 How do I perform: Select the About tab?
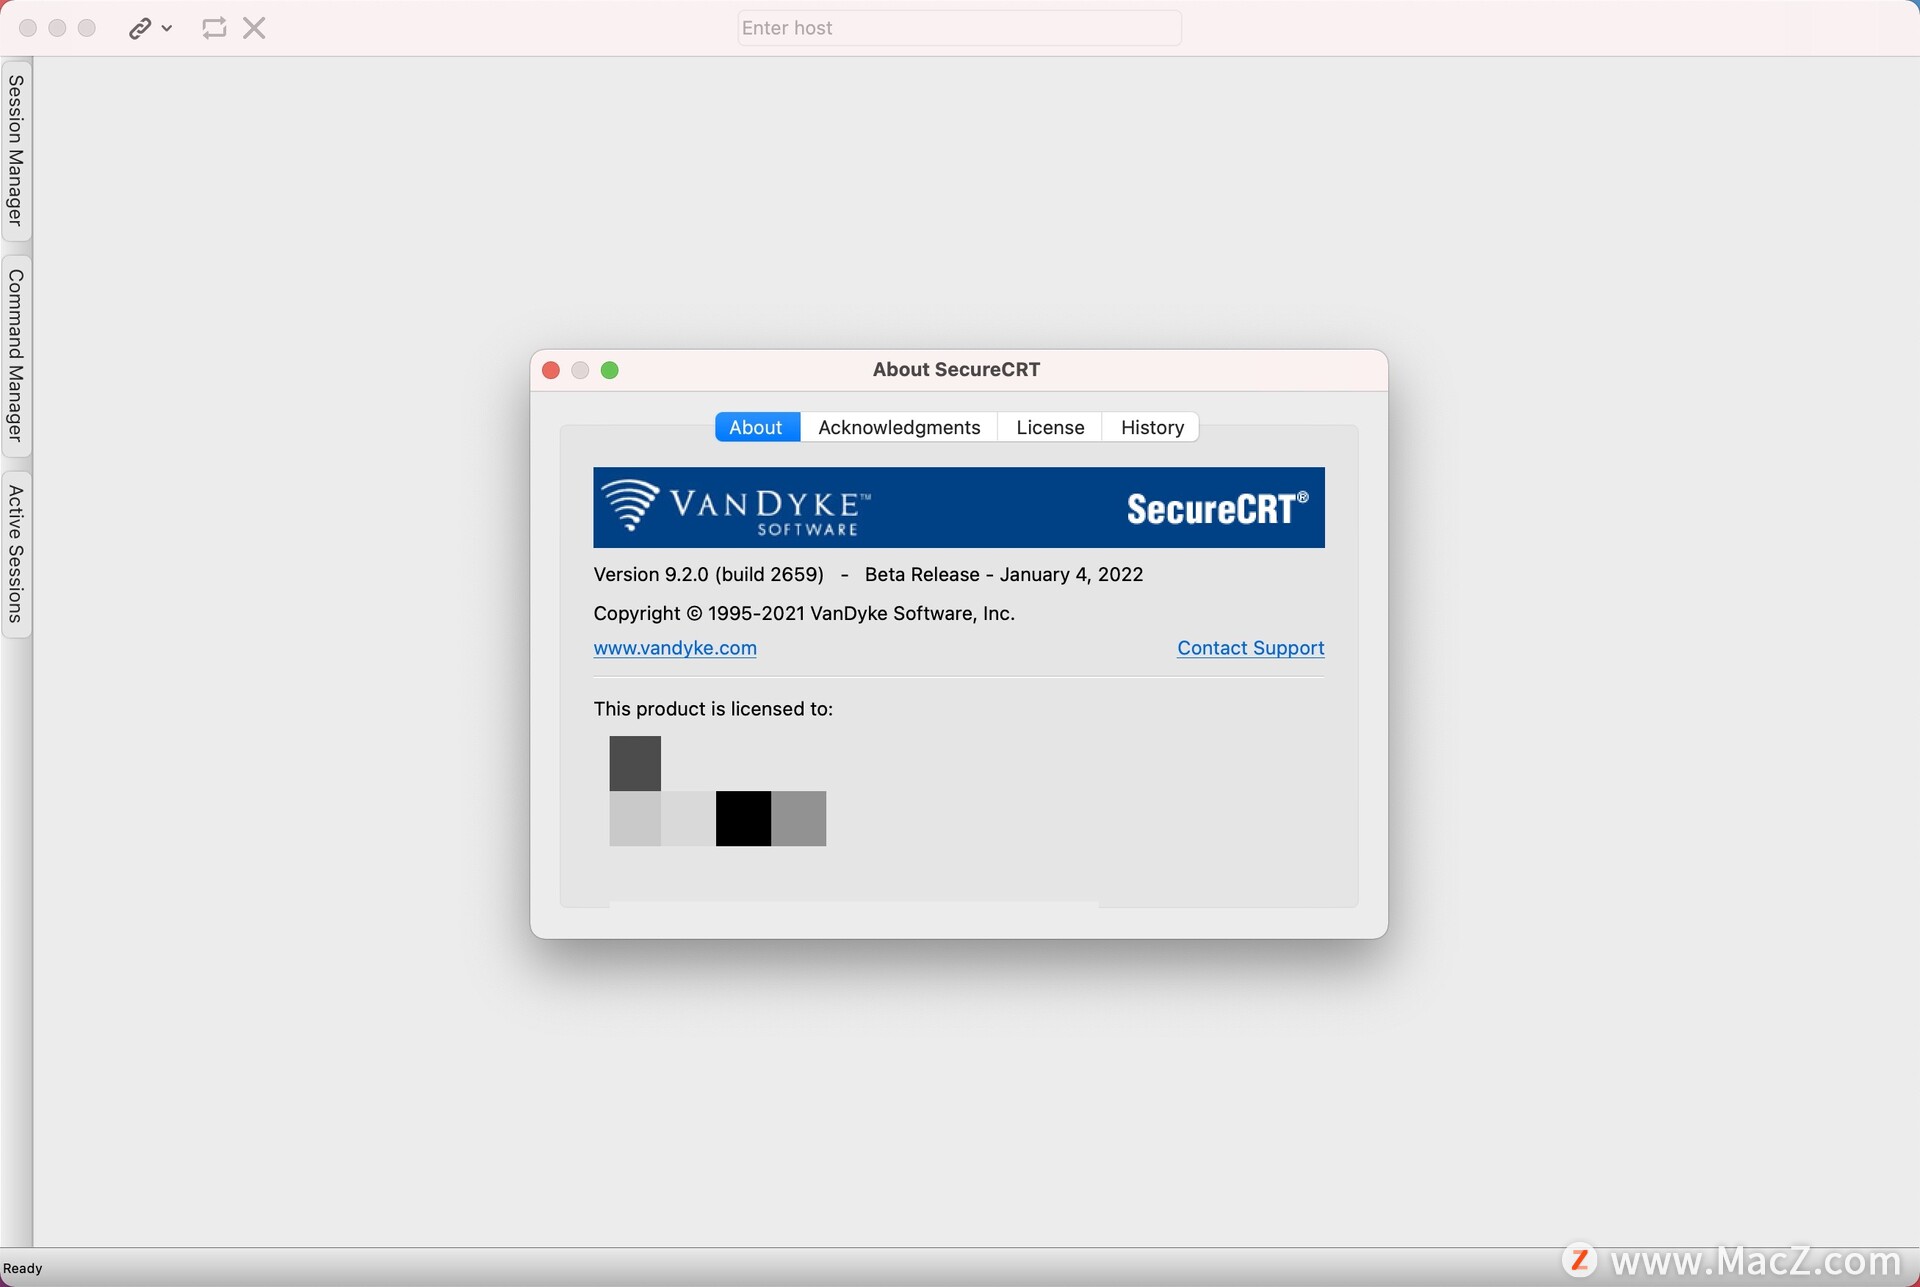pyautogui.click(x=755, y=427)
